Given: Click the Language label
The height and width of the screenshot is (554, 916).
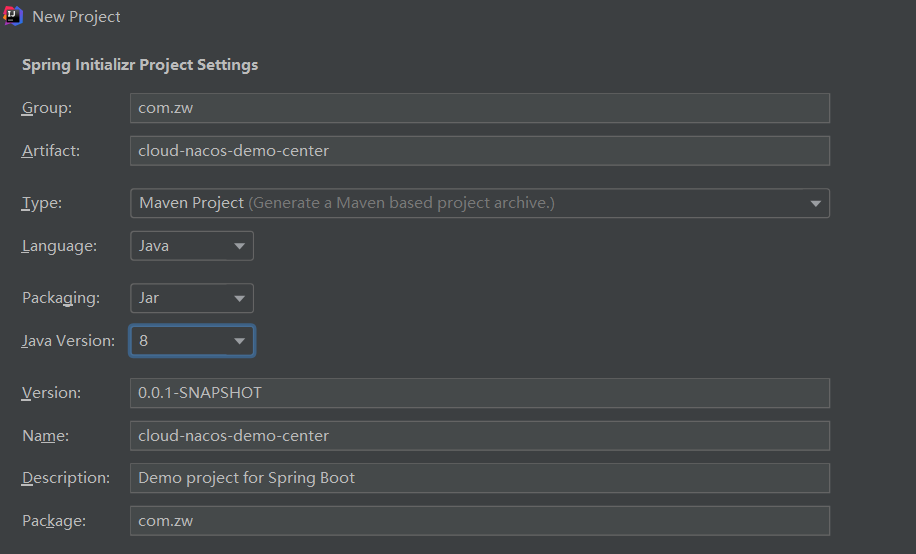Looking at the screenshot, I should (x=59, y=246).
